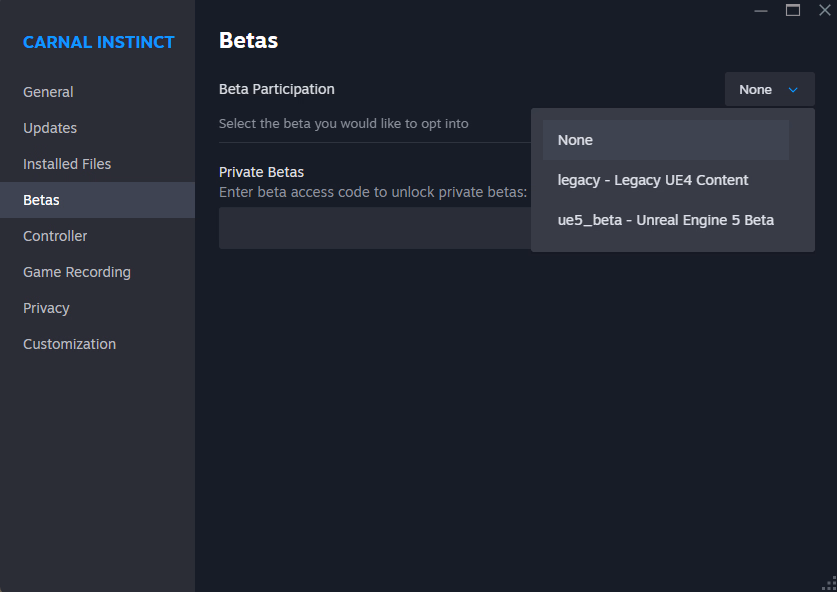Switch to Controller settings

click(55, 236)
